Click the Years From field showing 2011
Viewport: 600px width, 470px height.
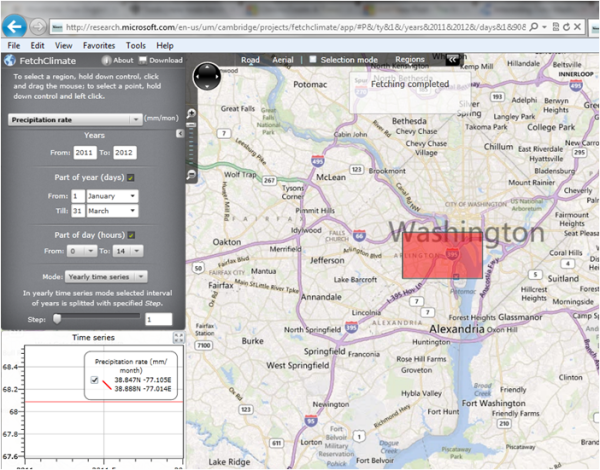(85, 152)
